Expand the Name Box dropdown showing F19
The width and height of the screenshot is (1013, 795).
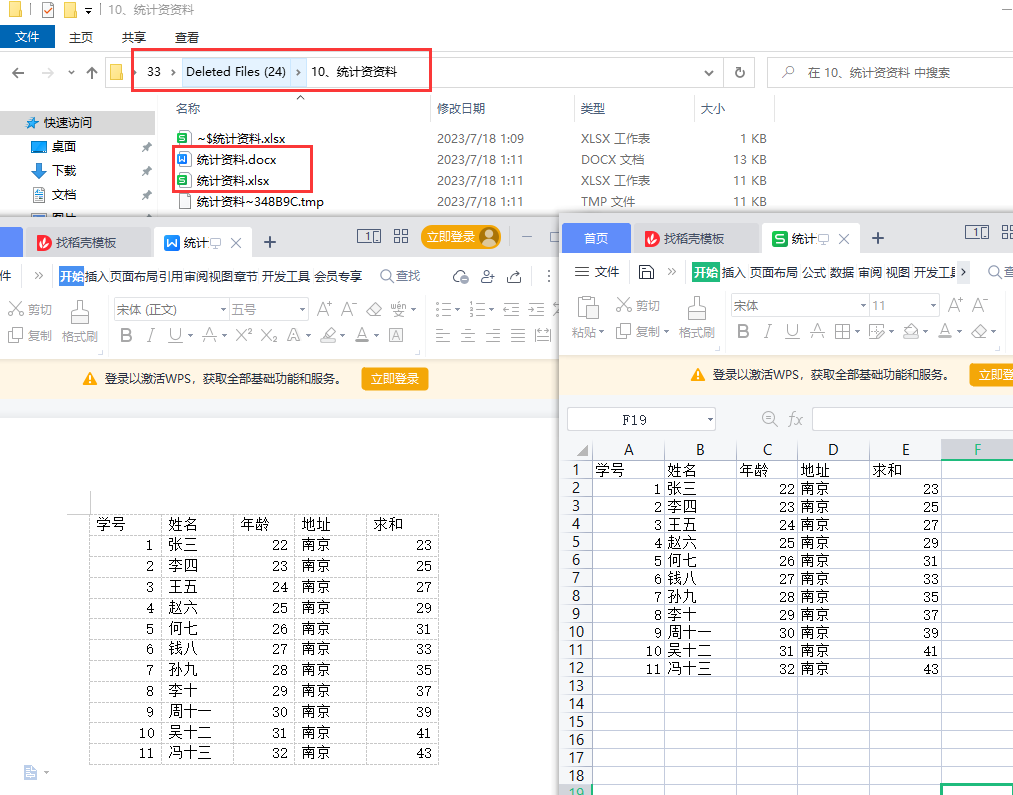click(710, 420)
